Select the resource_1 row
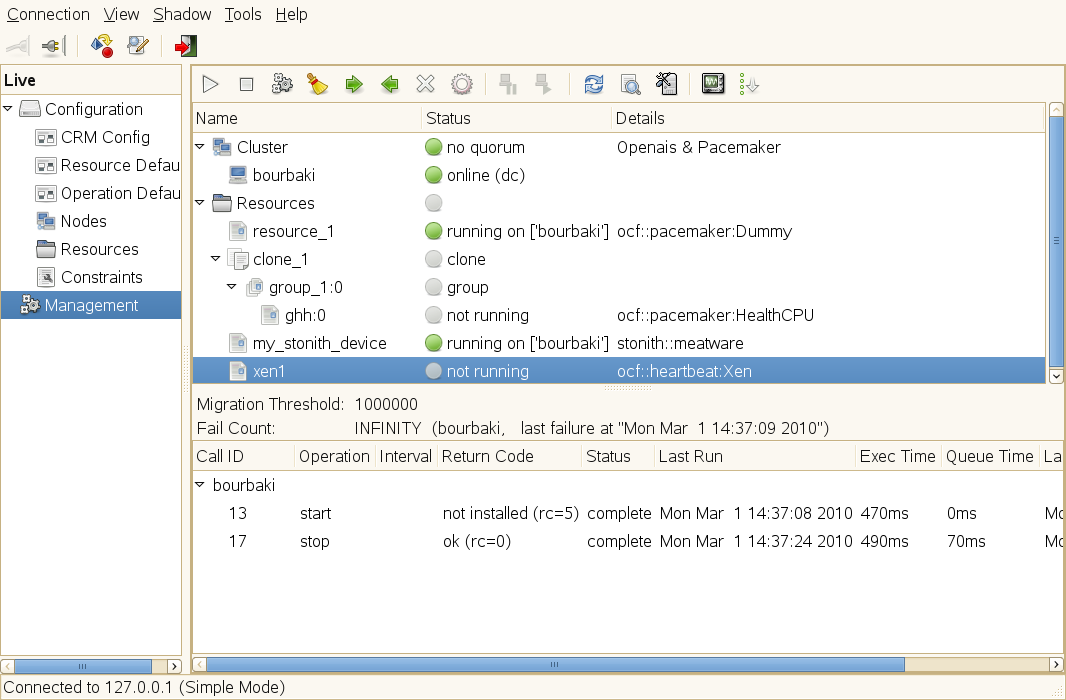The height and width of the screenshot is (700, 1066). click(x=293, y=231)
